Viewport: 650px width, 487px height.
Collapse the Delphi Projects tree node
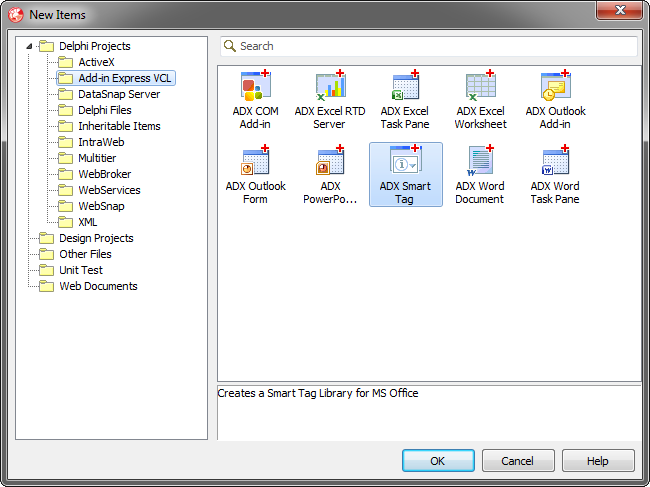tap(29, 46)
